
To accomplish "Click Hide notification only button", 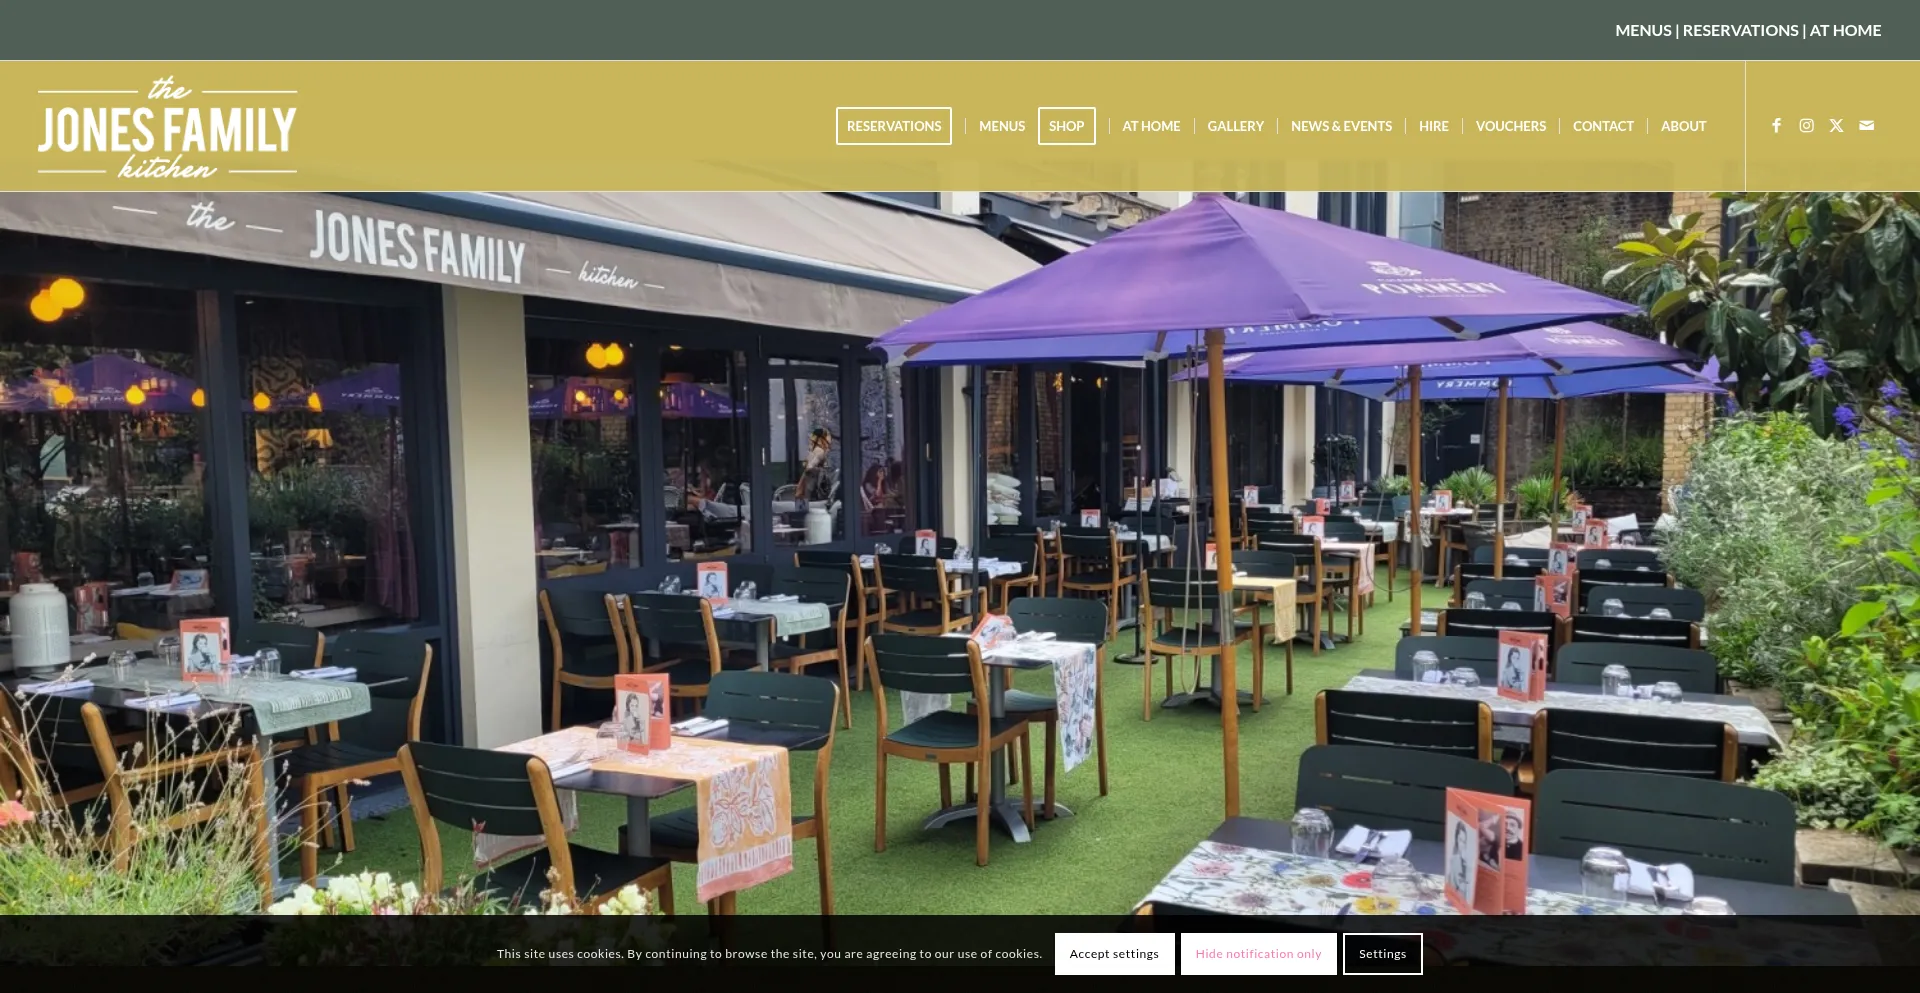I will (1258, 954).
